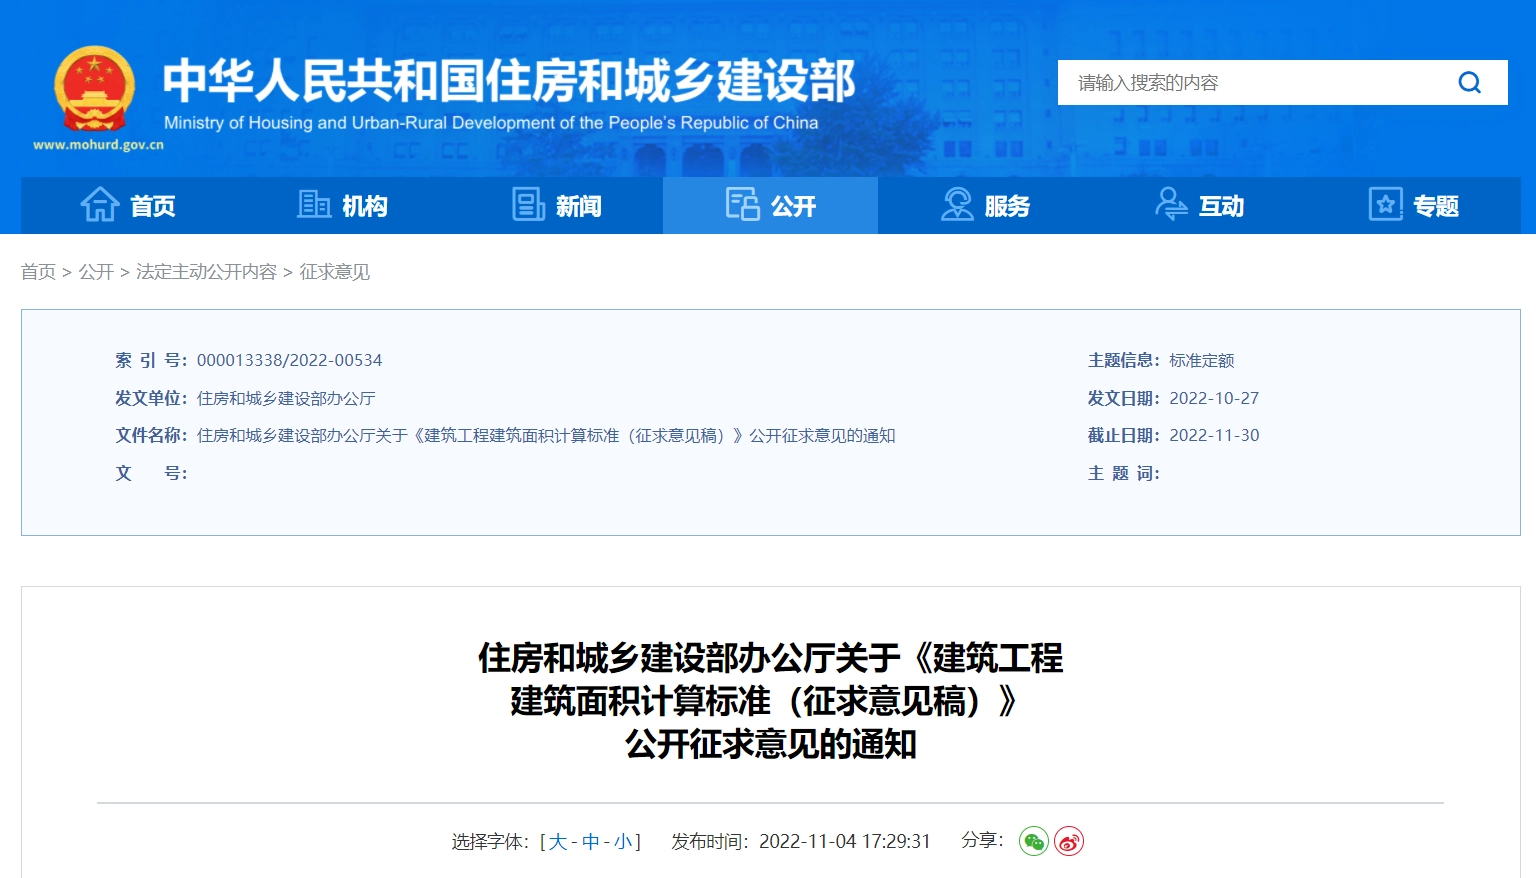Screen dimensions: 1536x878
Task: Click the search input field
Action: pyautogui.click(x=1250, y=82)
